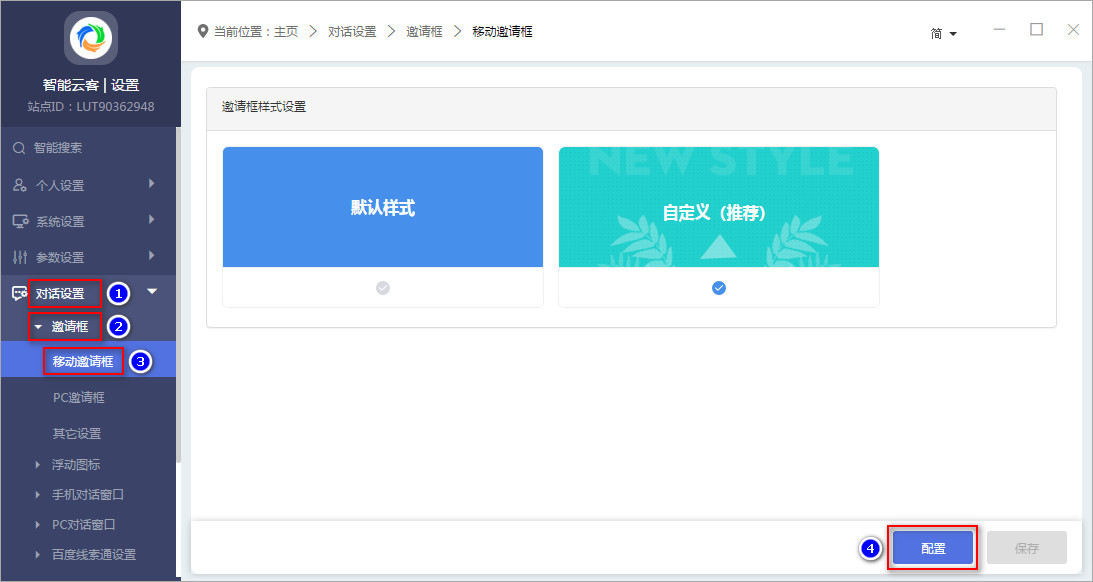The height and width of the screenshot is (582, 1093).
Task: Collapse the 对话设置 down arrow
Action: [x=152, y=291]
